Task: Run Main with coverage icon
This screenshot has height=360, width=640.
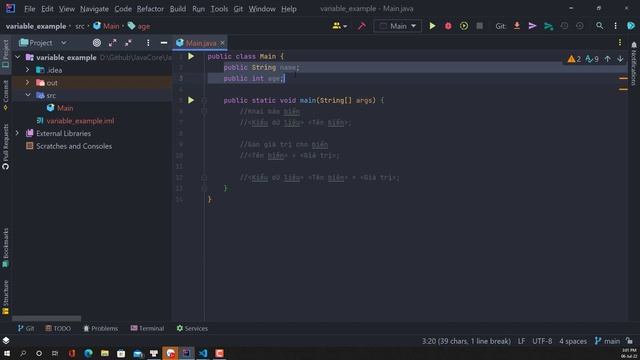Action: click(x=464, y=26)
